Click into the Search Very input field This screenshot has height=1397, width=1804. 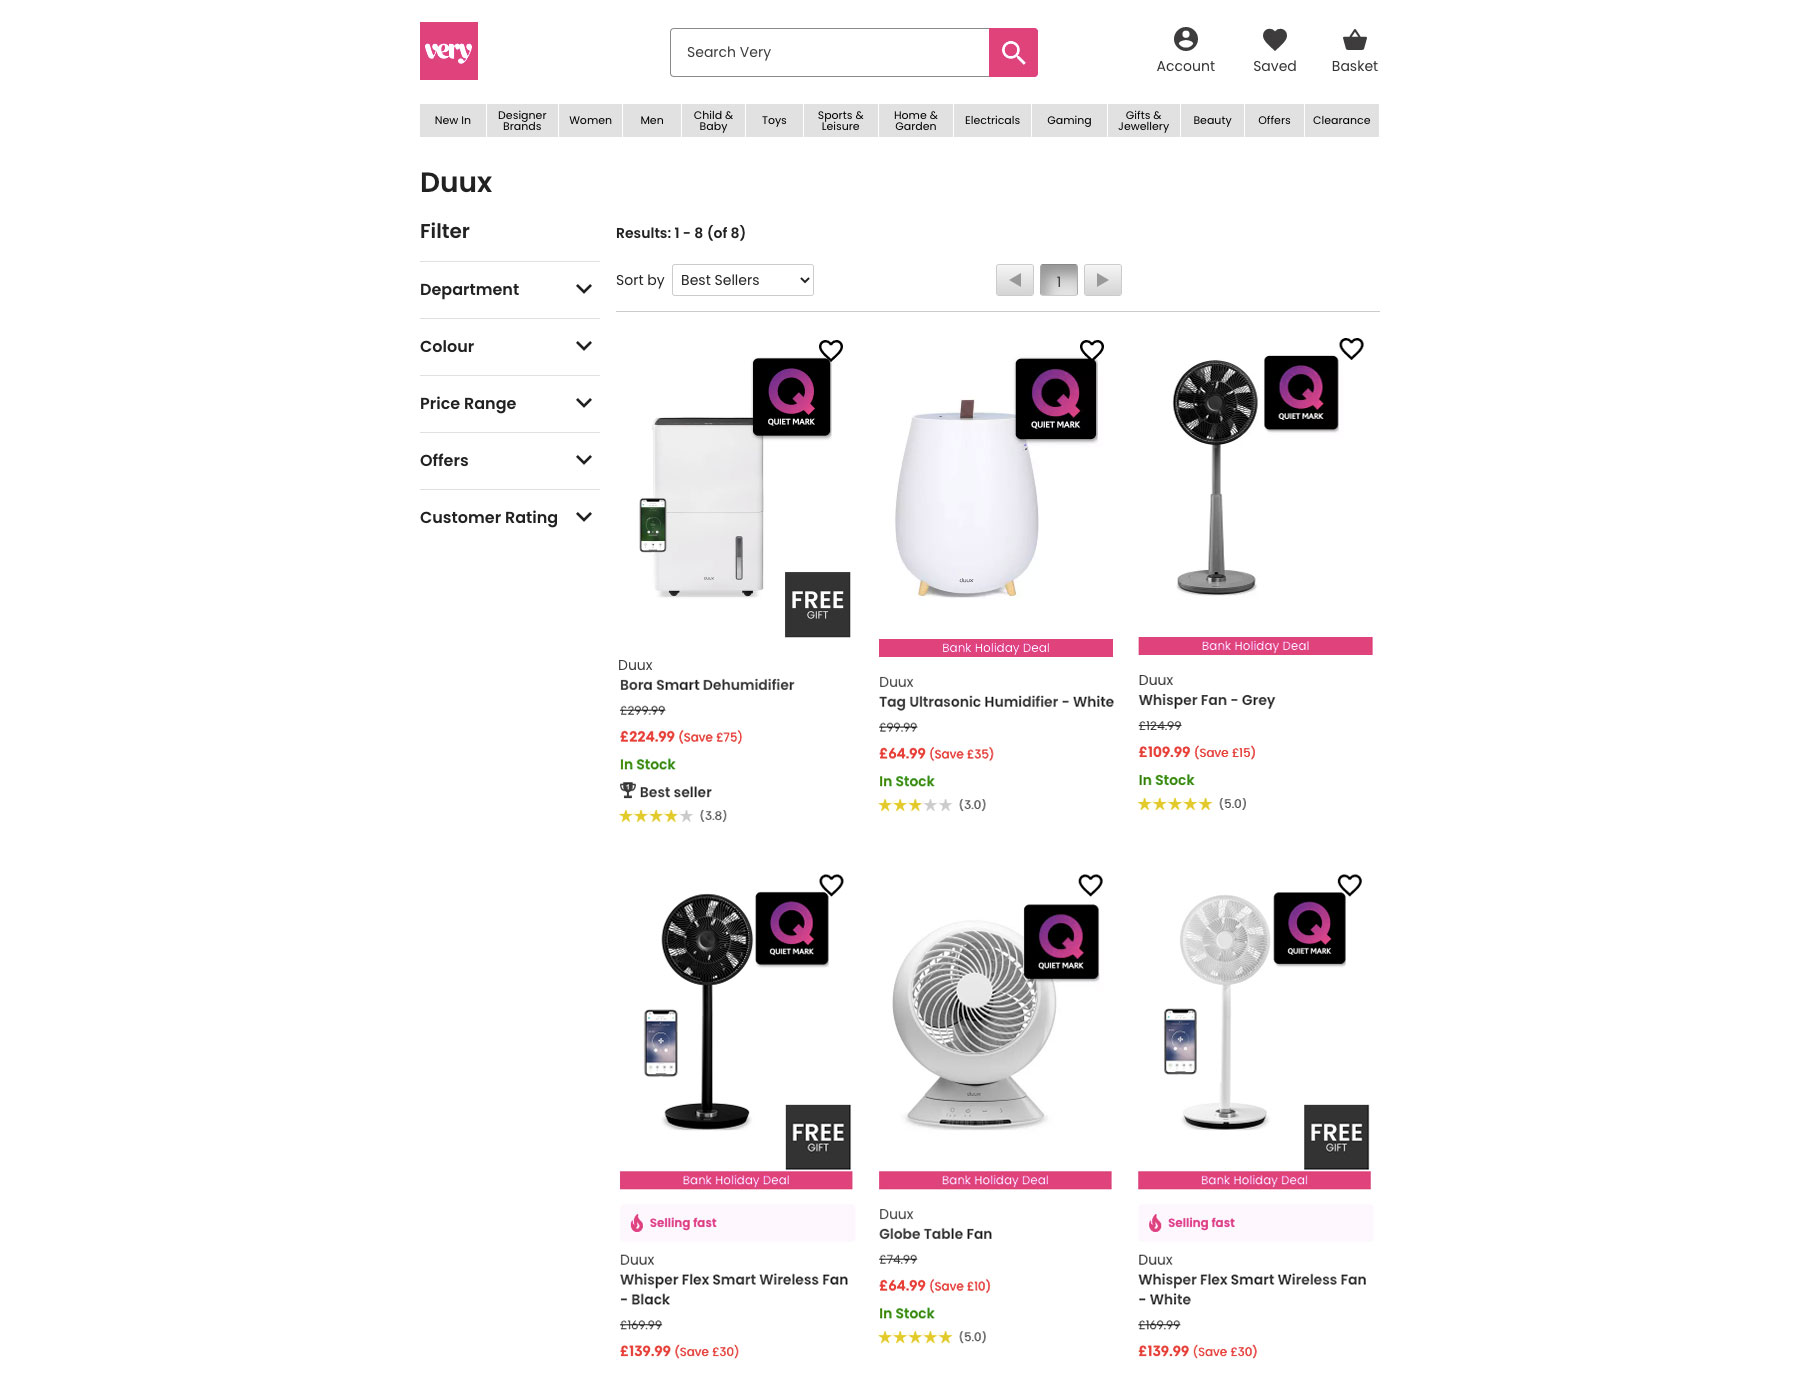tap(829, 52)
